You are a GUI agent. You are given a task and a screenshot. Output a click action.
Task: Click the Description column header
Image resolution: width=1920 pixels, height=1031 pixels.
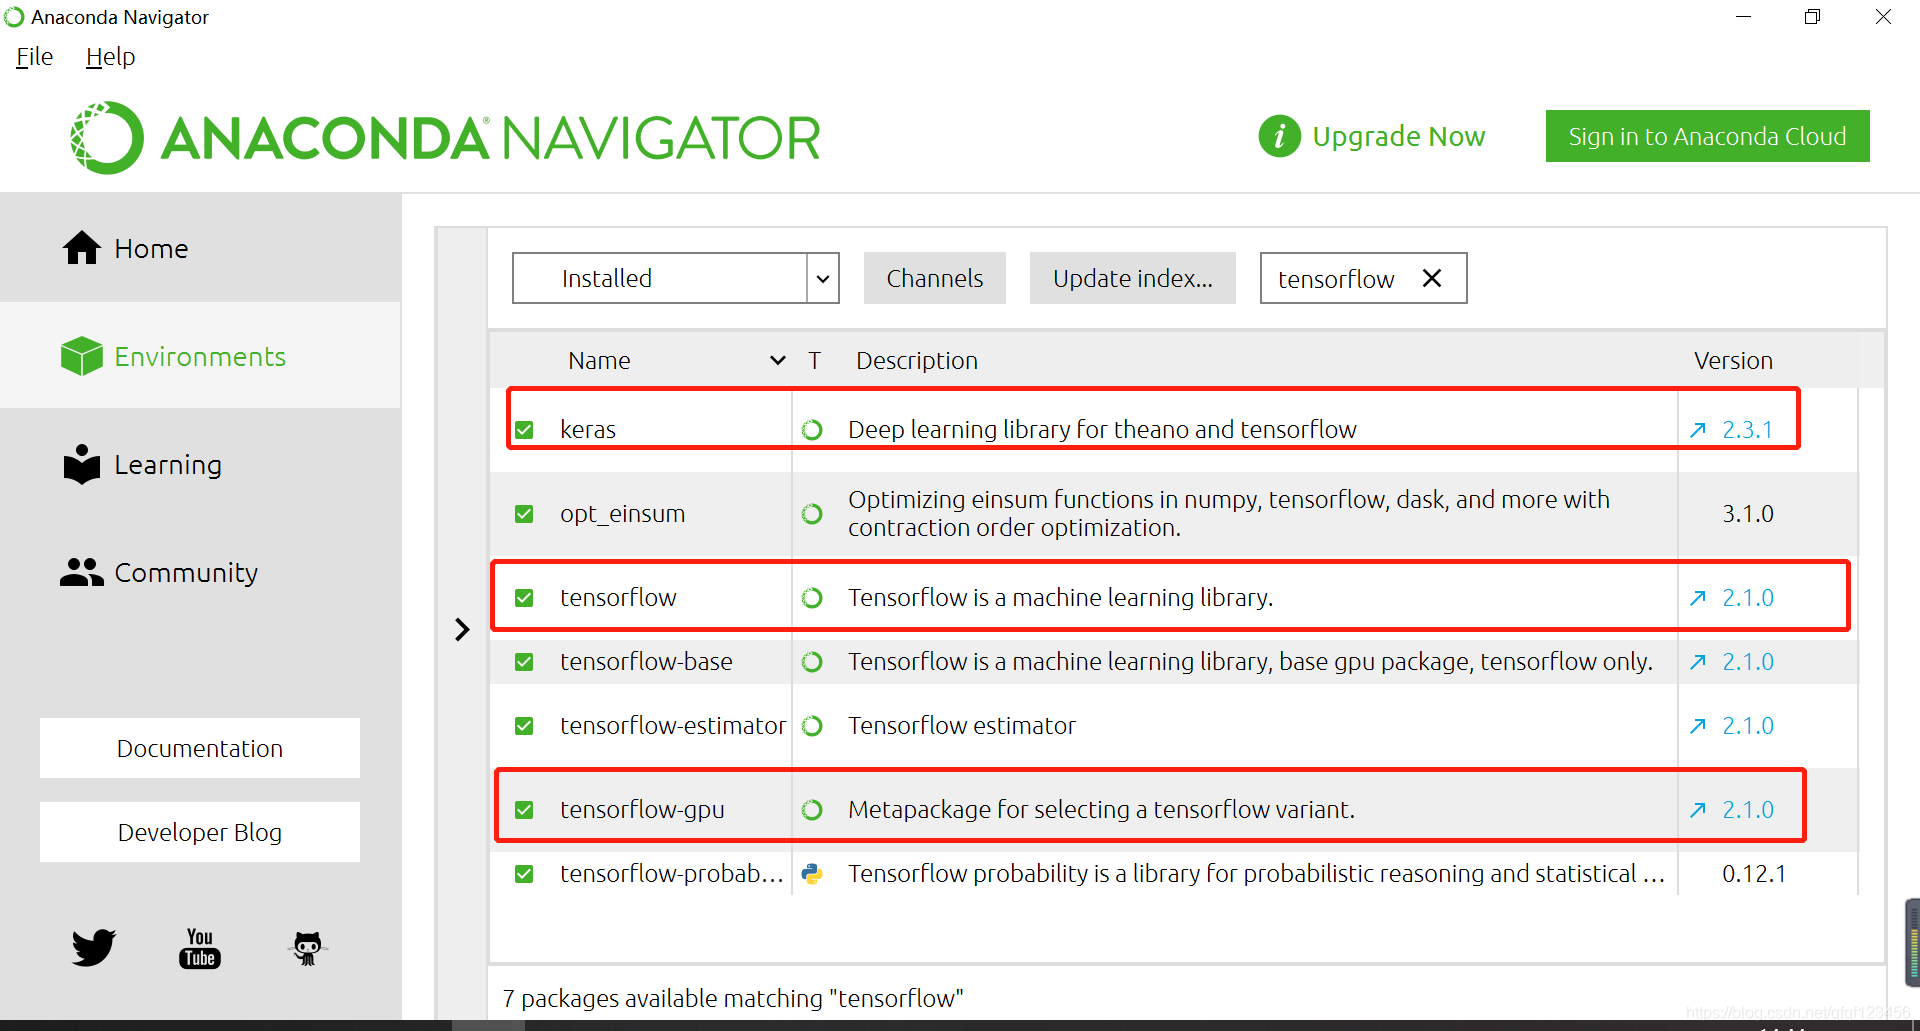pyautogui.click(x=917, y=360)
